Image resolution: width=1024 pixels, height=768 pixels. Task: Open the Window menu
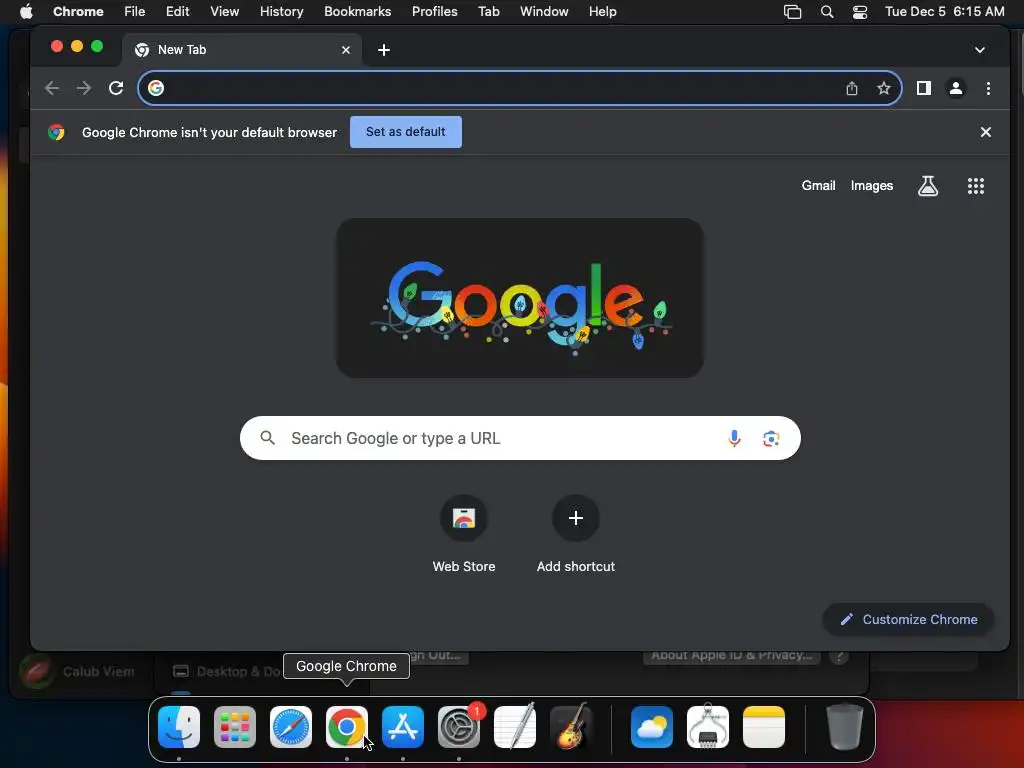click(x=544, y=12)
